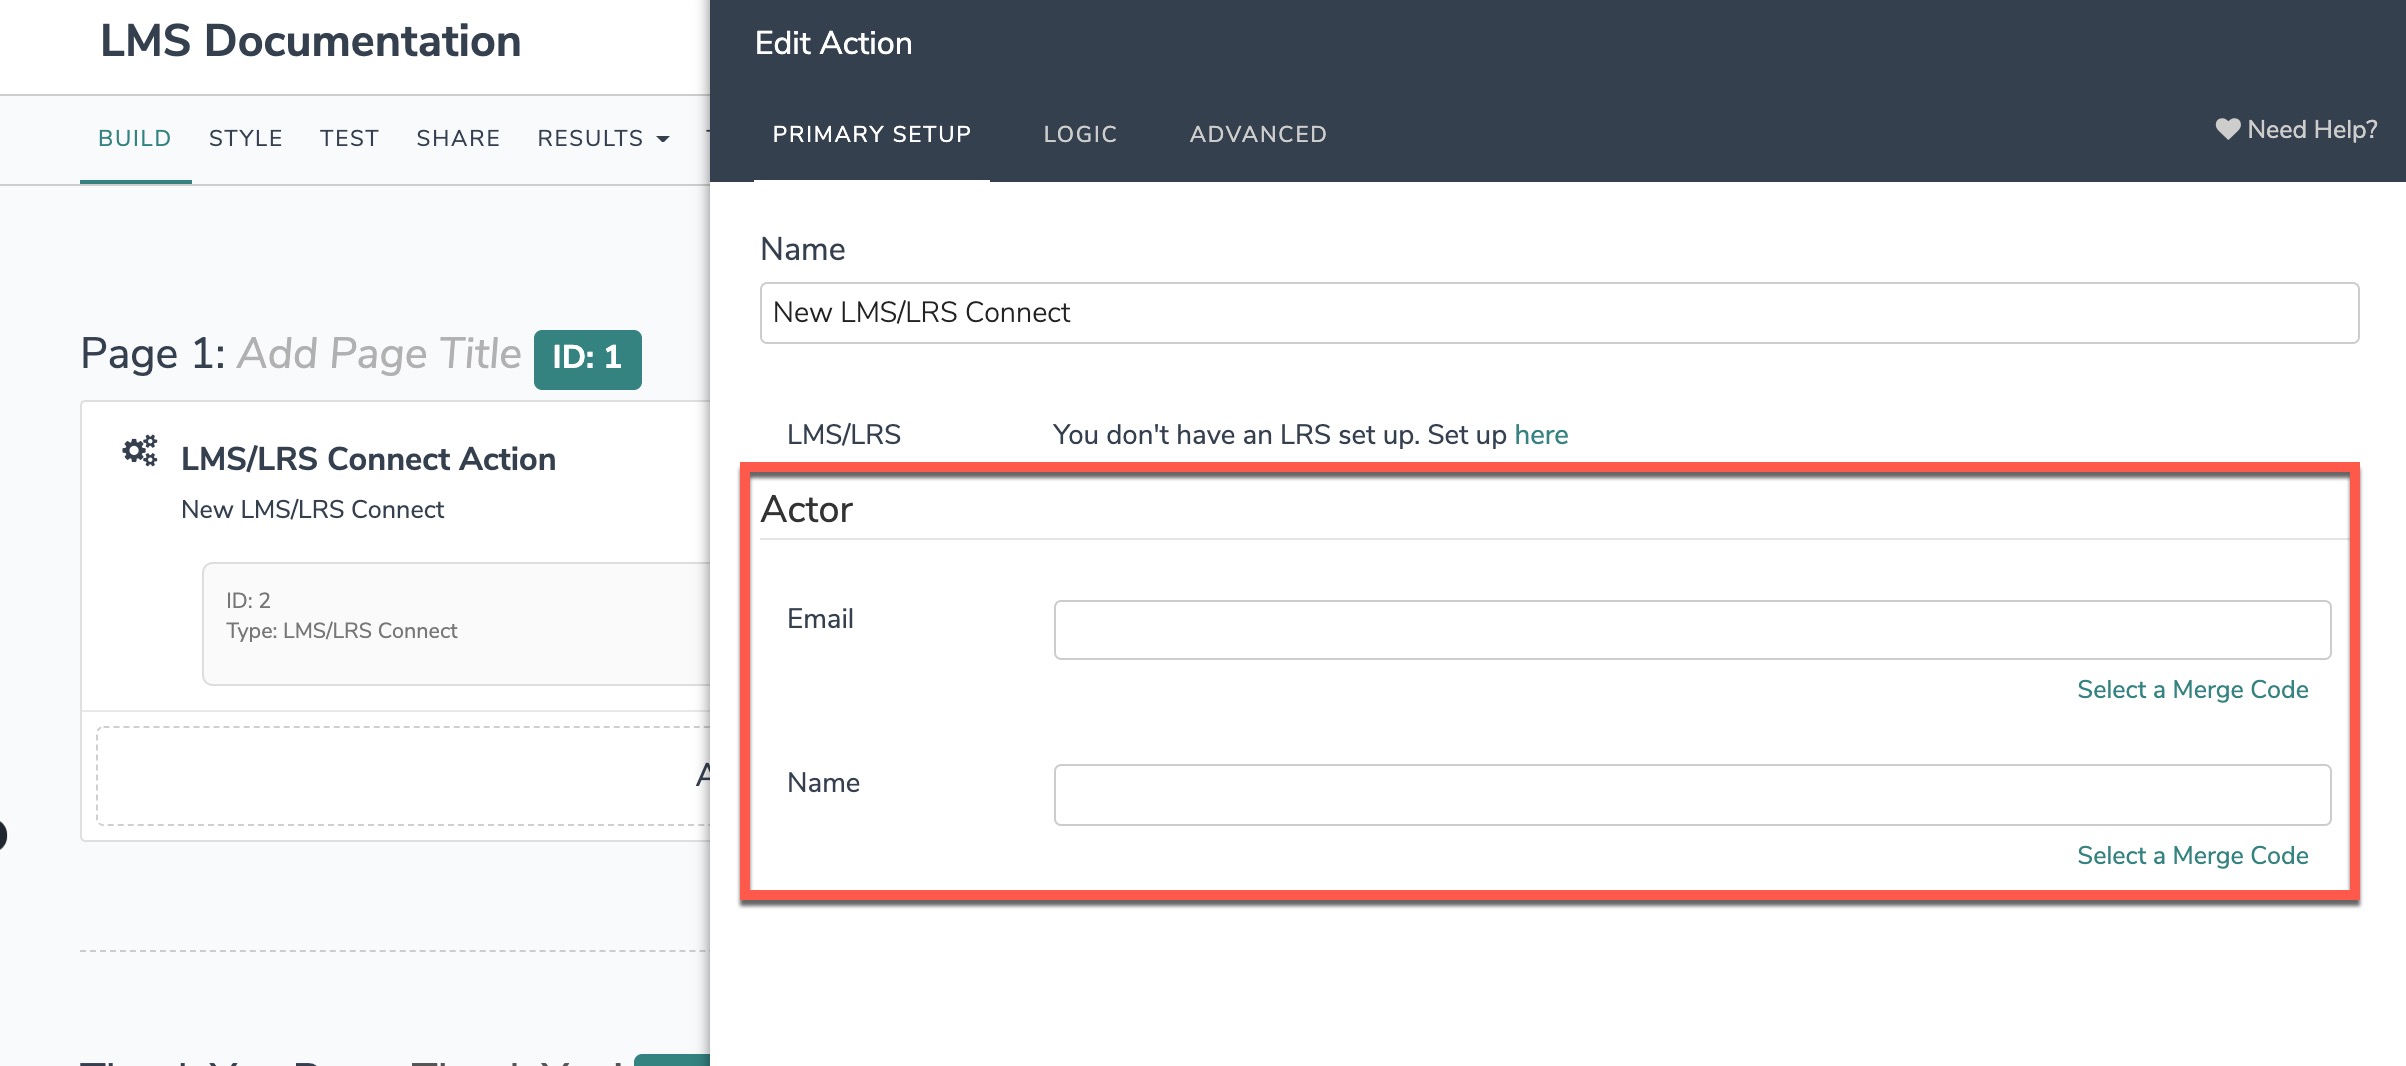Click the heart icon next to Need Help
The image size is (2406, 1066).
(x=2227, y=129)
